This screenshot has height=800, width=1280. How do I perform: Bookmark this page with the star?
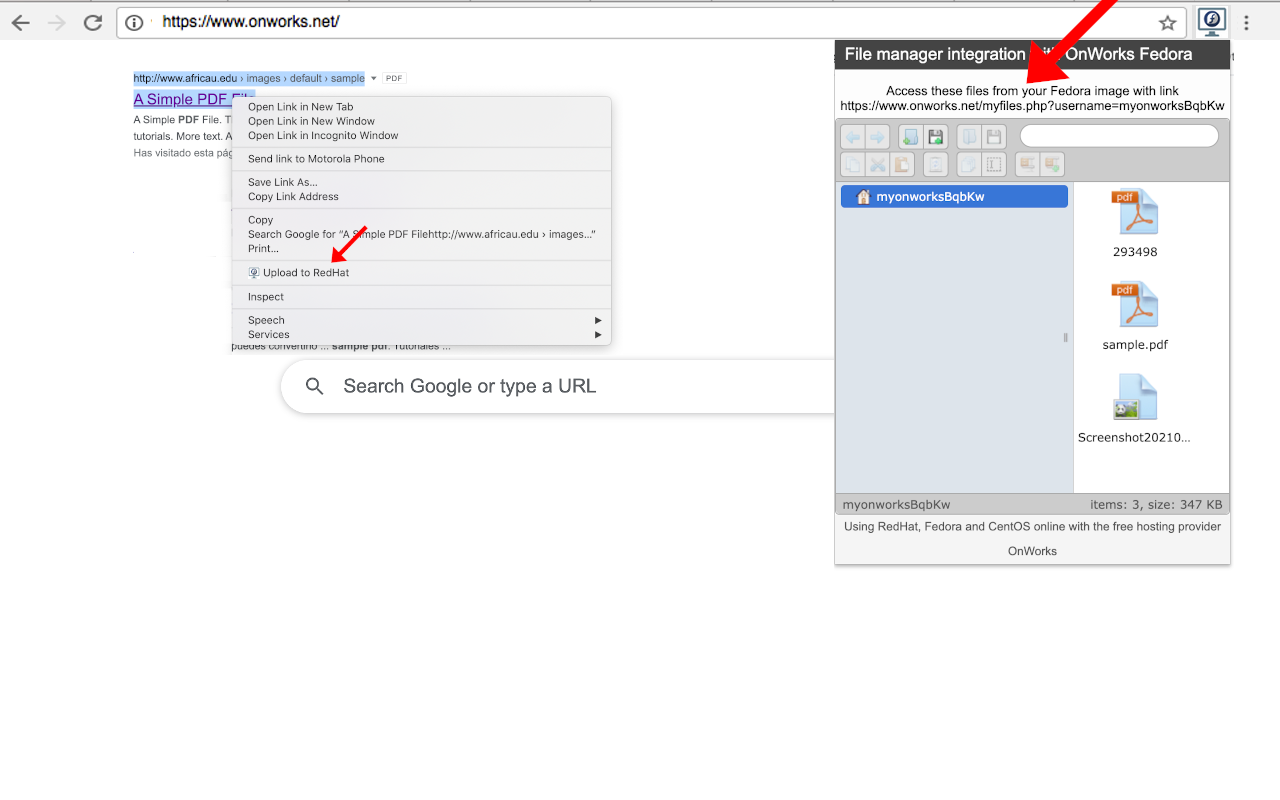coord(1167,23)
